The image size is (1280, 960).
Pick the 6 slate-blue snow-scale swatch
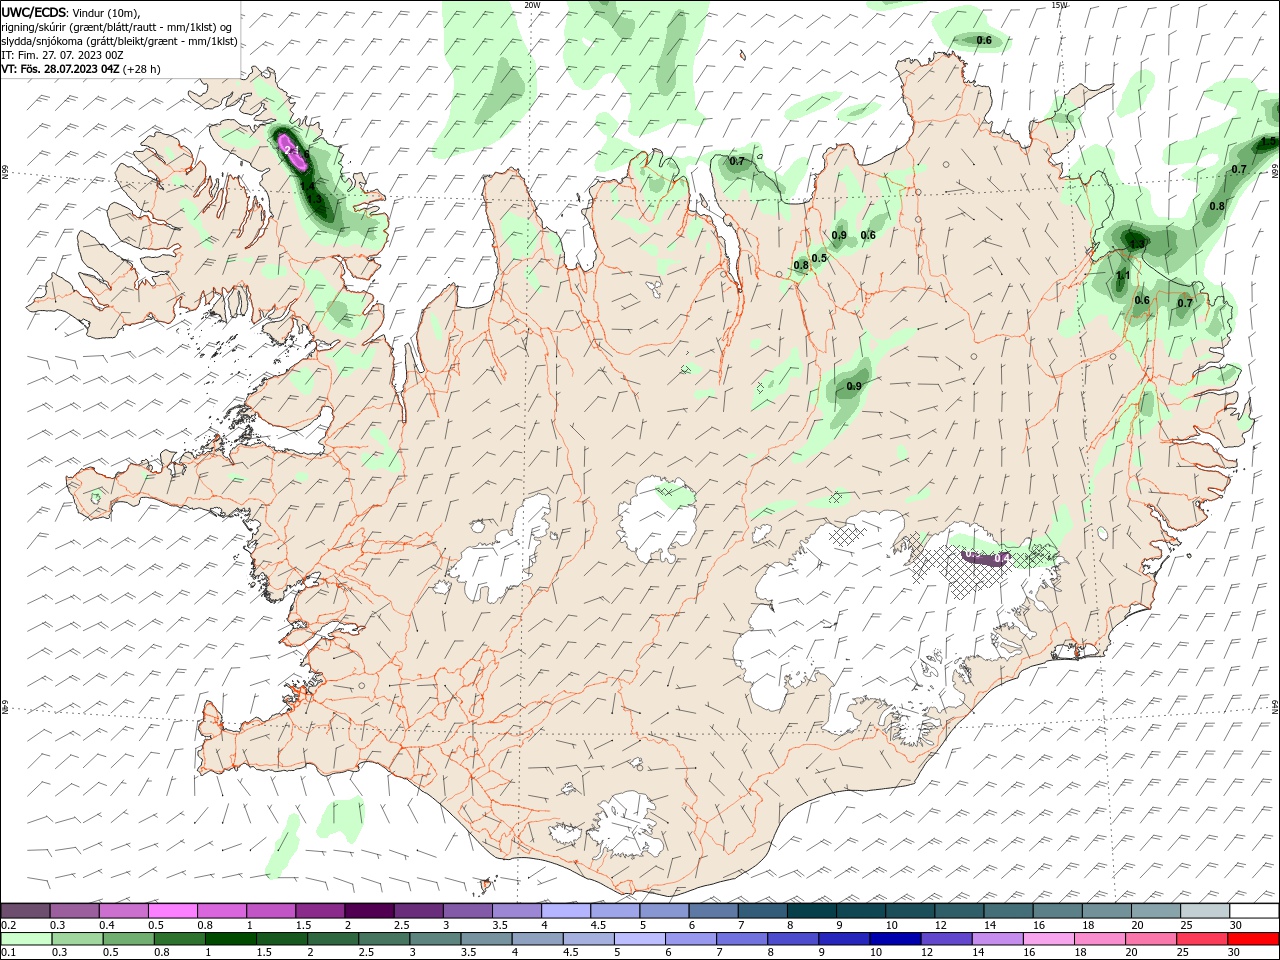(713, 911)
